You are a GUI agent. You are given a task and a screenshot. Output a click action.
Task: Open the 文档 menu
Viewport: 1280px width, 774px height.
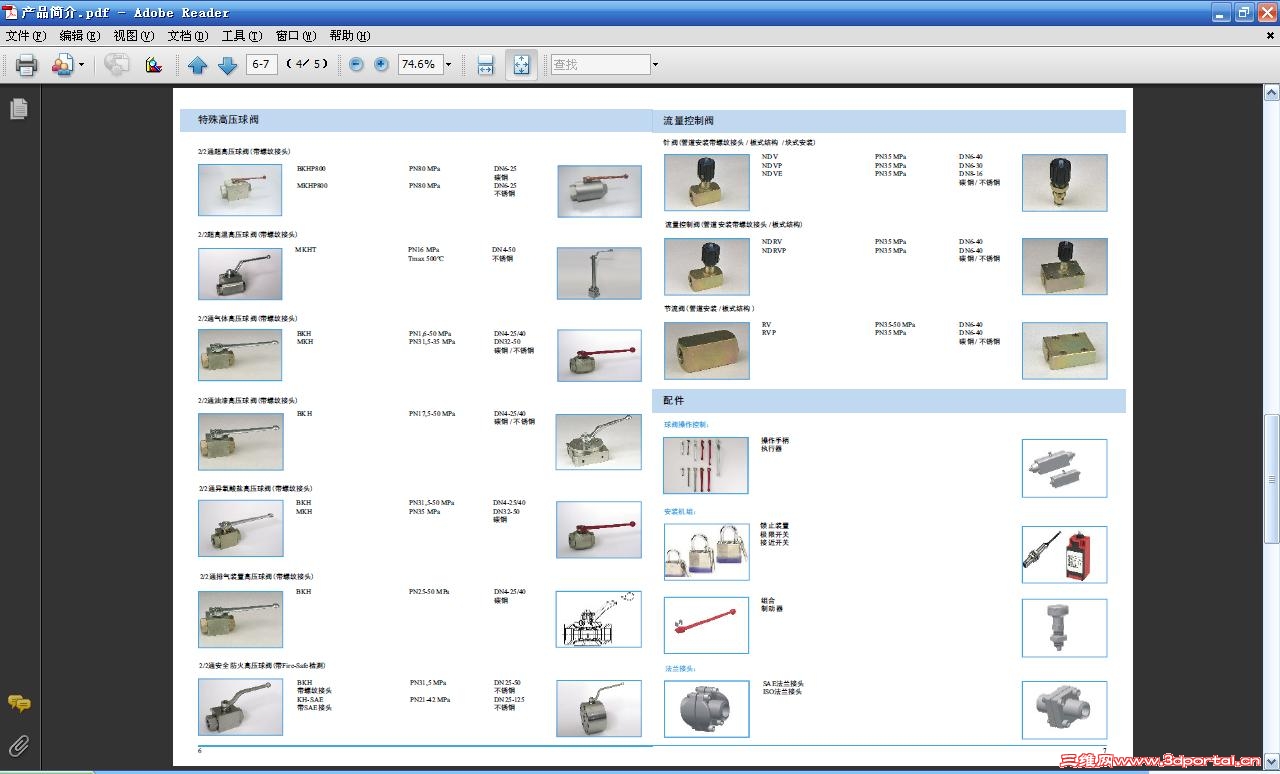click(x=188, y=36)
